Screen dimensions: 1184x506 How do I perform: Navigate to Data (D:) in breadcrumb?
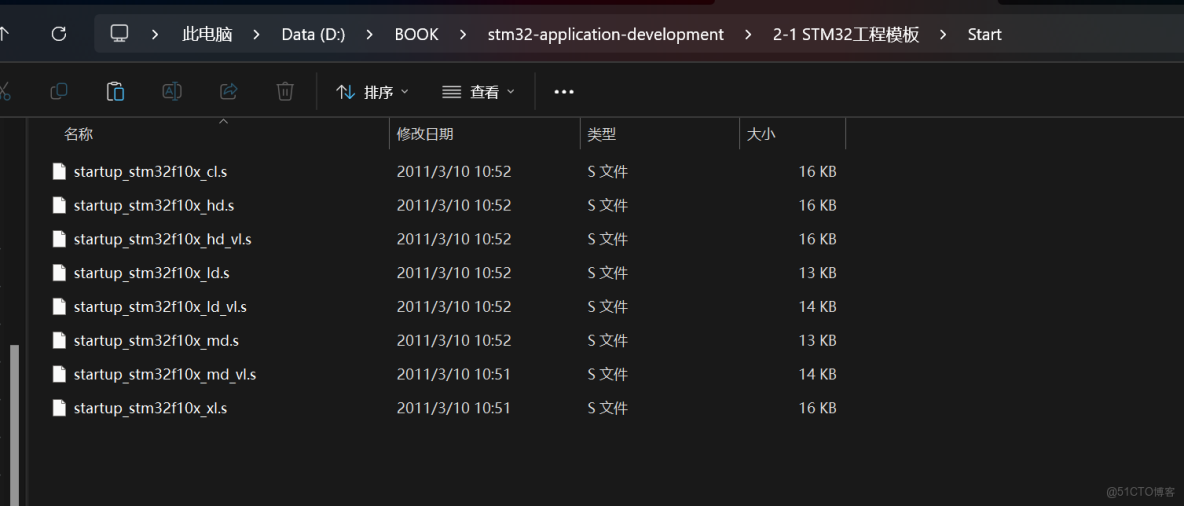[x=313, y=34]
